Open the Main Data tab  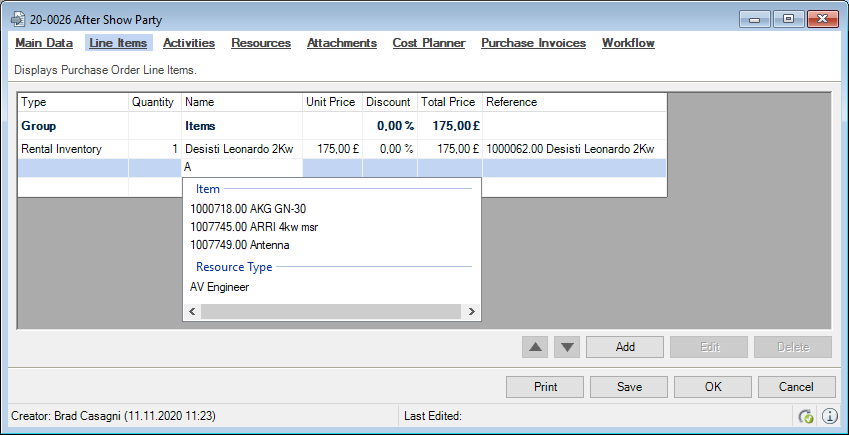[44, 43]
